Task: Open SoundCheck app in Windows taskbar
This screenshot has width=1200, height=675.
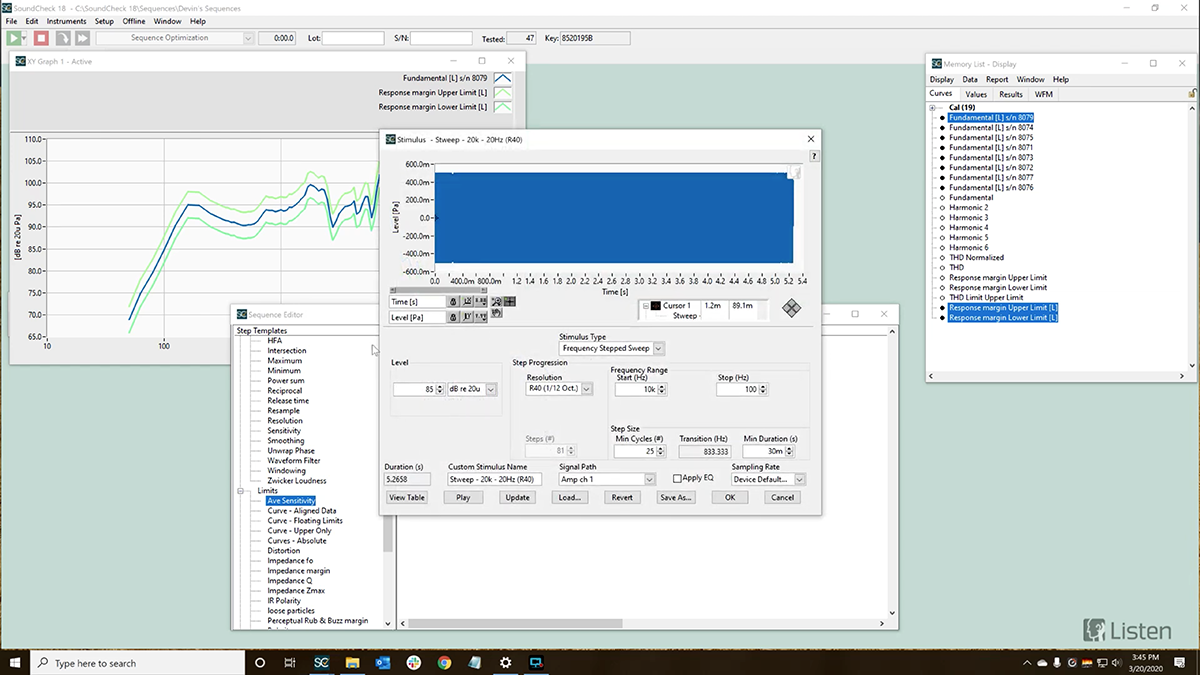Action: click(x=322, y=662)
